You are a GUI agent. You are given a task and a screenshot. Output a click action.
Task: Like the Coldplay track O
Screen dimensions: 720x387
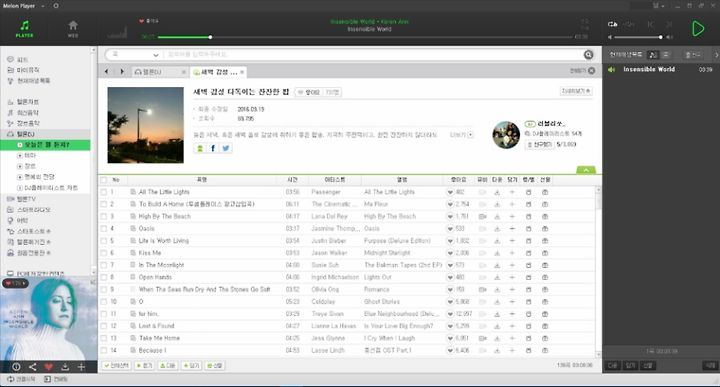pos(450,302)
